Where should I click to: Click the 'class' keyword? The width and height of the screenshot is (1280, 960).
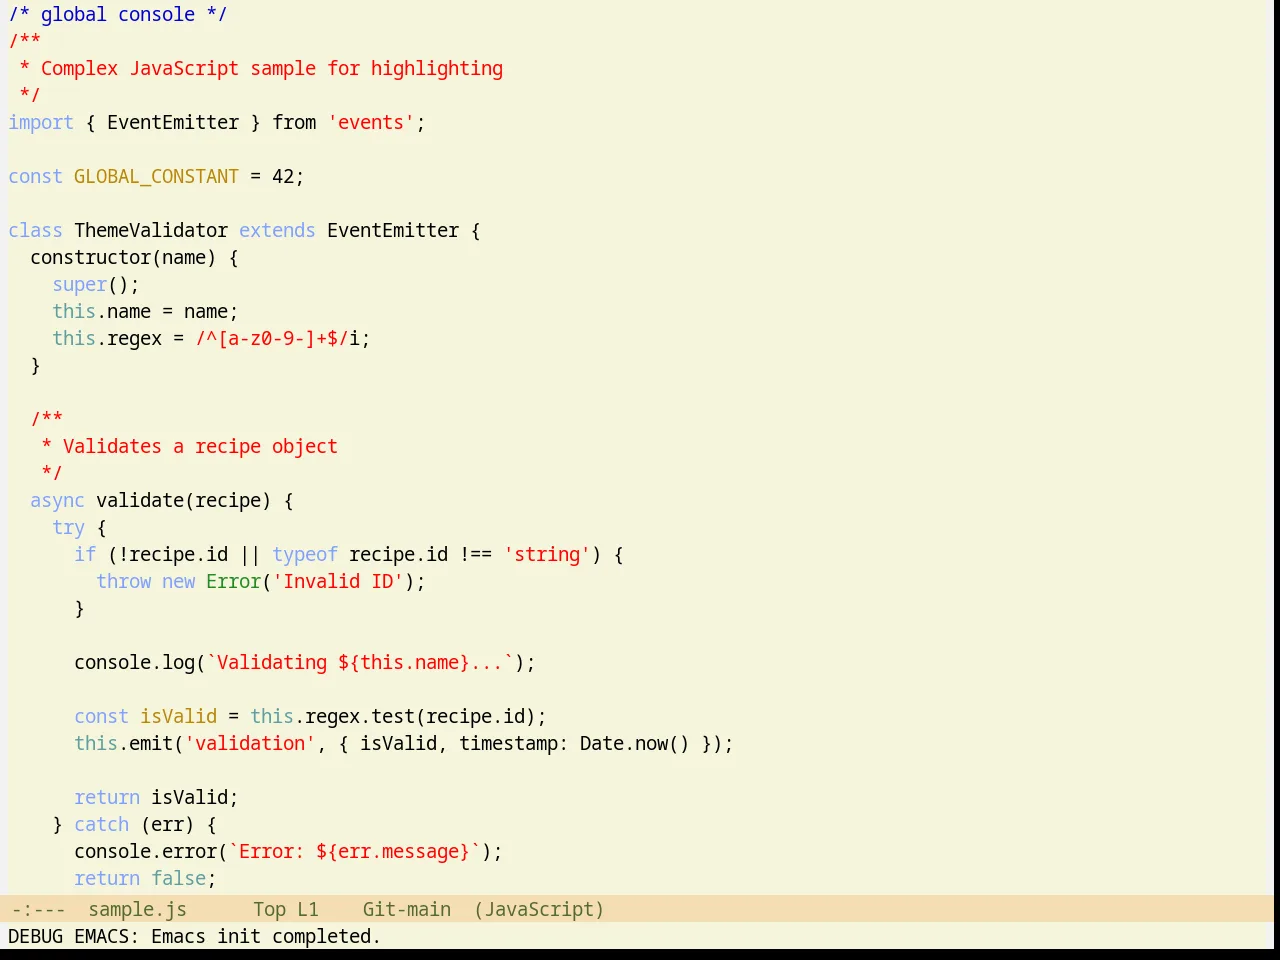(35, 230)
